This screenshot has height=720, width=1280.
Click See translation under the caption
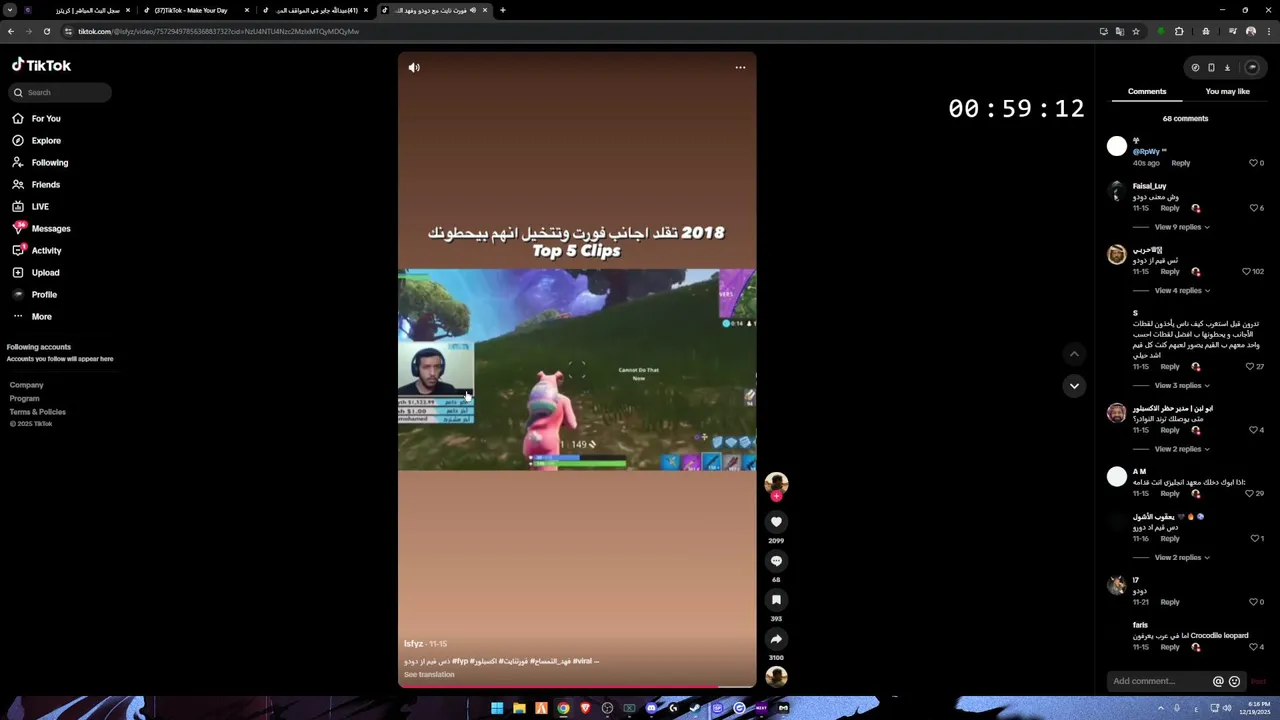click(429, 675)
